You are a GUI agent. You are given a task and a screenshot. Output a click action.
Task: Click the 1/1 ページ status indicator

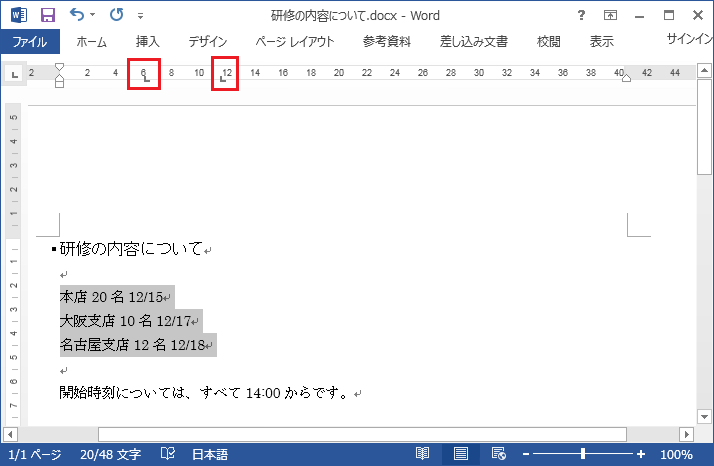click(35, 454)
